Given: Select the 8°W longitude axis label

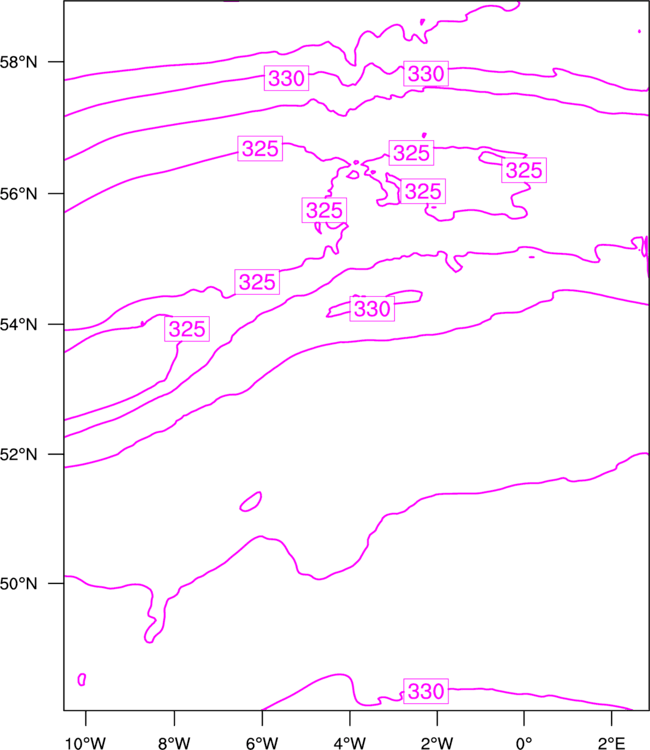Looking at the screenshot, I should (x=174, y=743).
